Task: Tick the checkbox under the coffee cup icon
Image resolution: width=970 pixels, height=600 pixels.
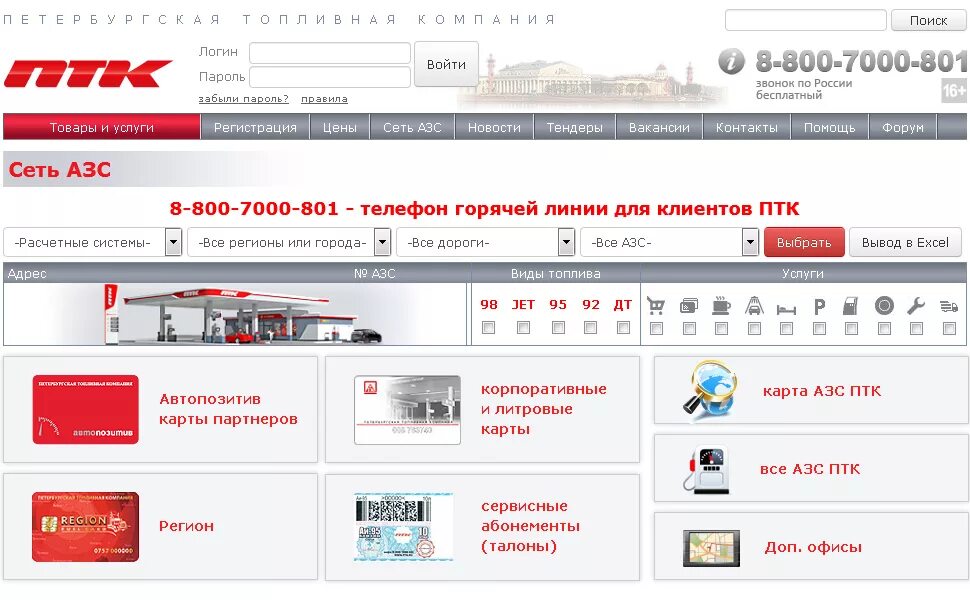Action: [x=721, y=328]
